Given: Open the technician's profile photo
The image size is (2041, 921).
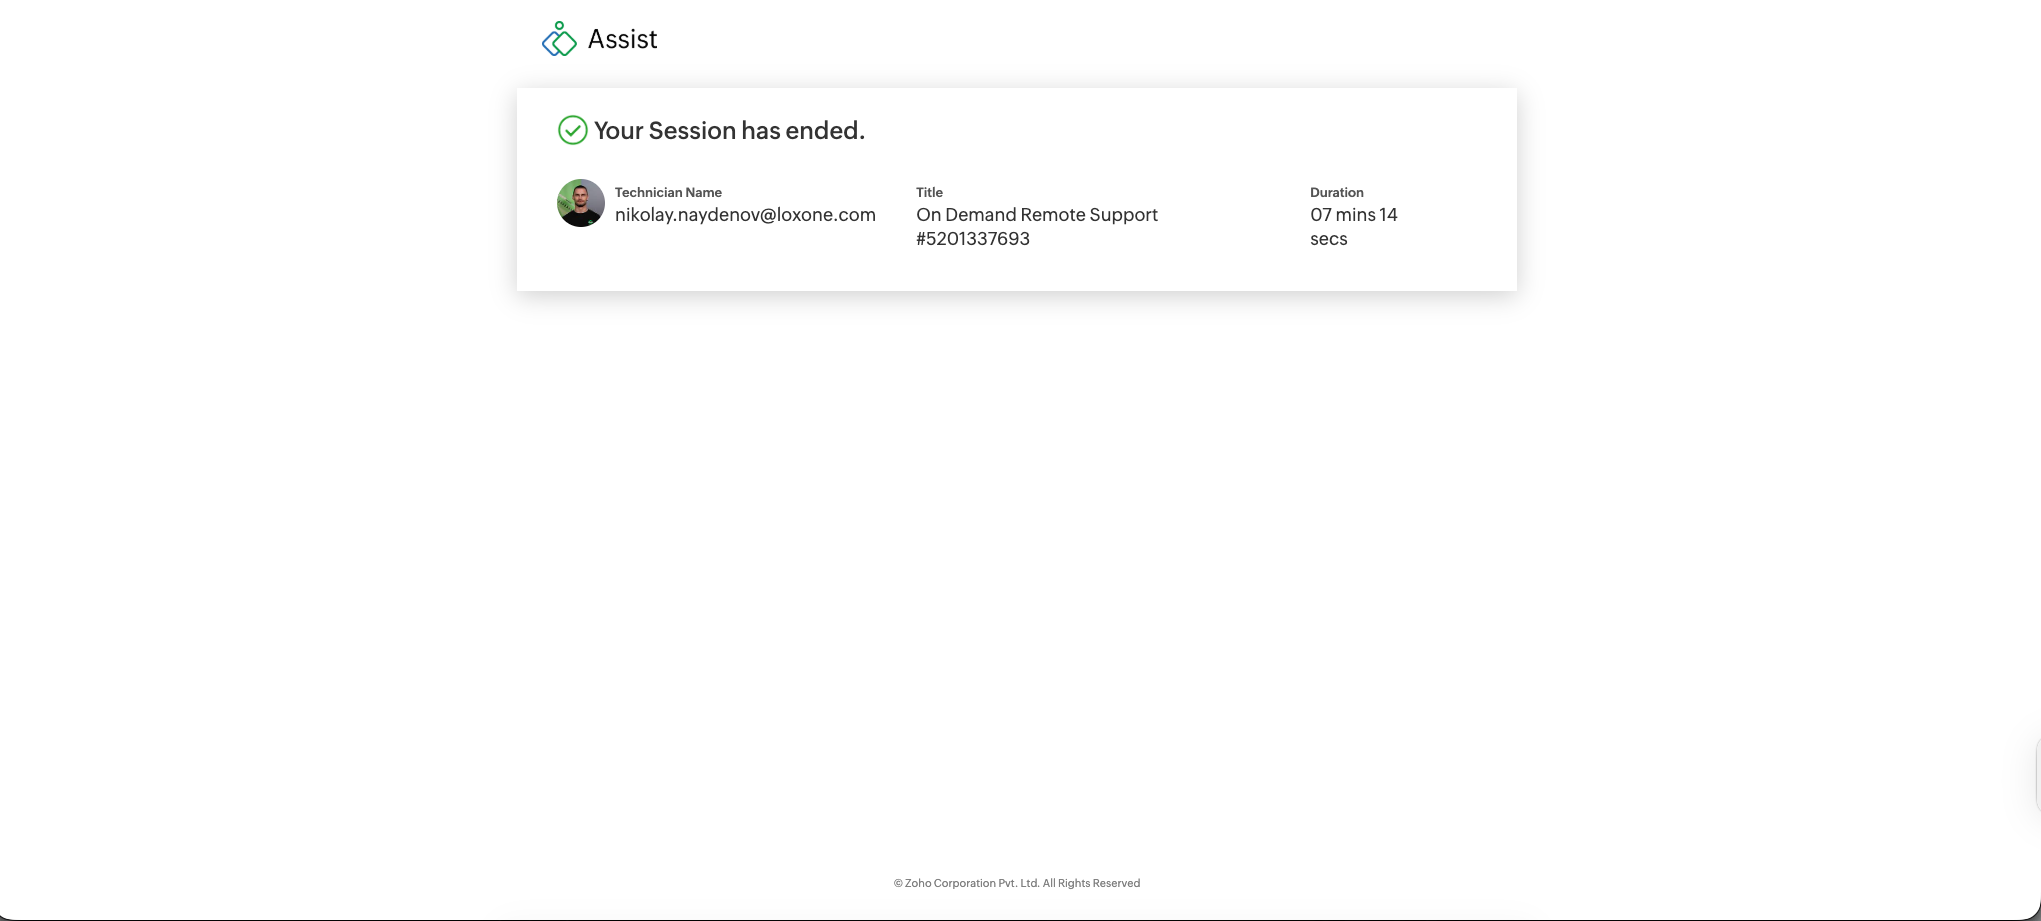Looking at the screenshot, I should 580,203.
